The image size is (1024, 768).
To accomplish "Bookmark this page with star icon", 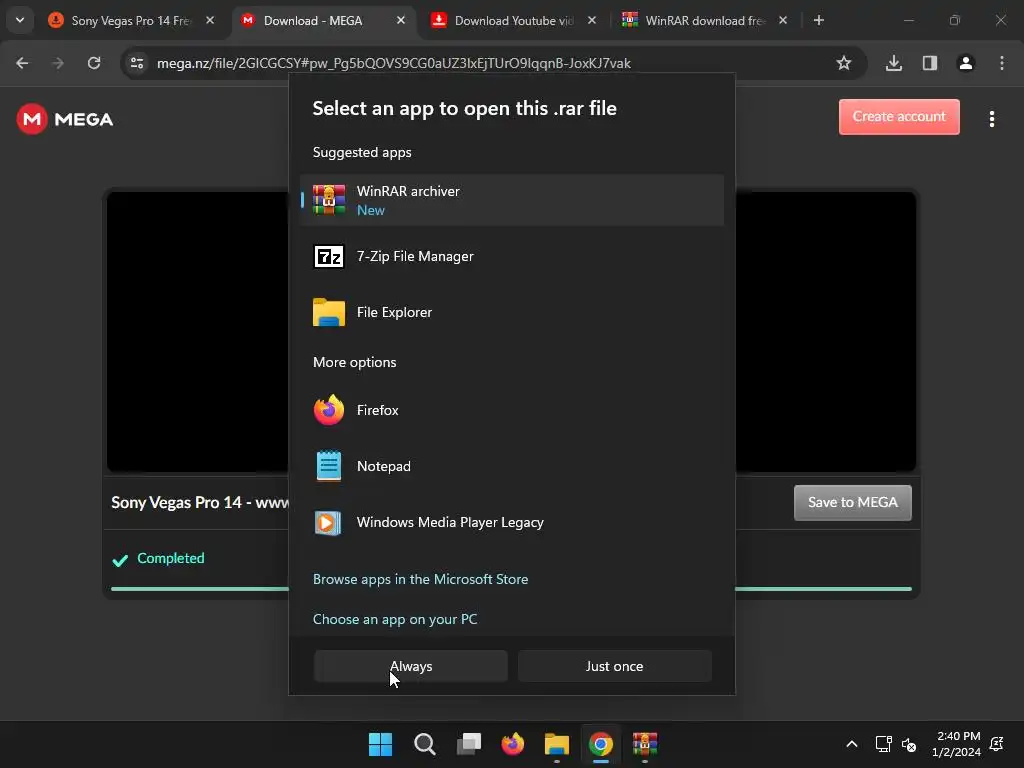I will tap(844, 63).
